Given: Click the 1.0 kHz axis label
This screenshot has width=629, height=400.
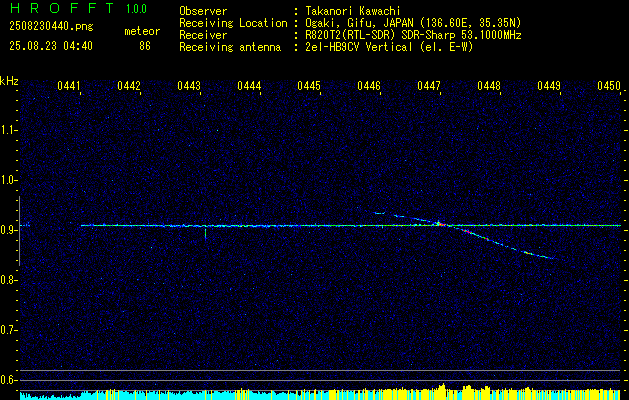Looking at the screenshot, I should 8,180.
